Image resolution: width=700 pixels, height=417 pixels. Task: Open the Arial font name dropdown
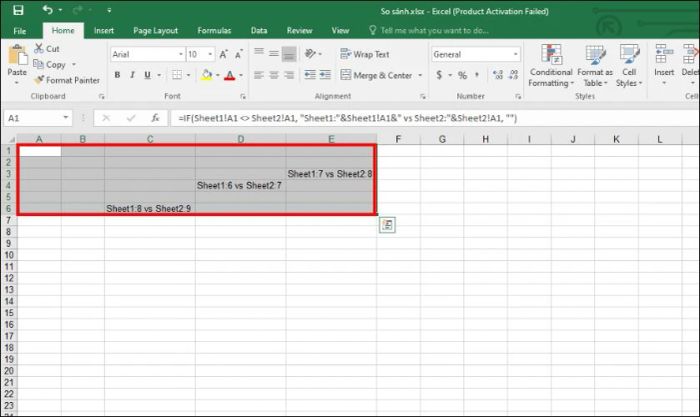pos(181,54)
